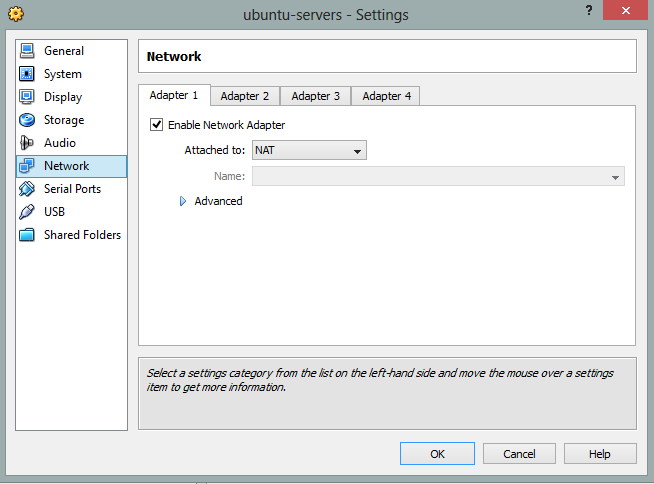Switch to the Adapter 2 tab
The image size is (654, 484).
point(245,96)
